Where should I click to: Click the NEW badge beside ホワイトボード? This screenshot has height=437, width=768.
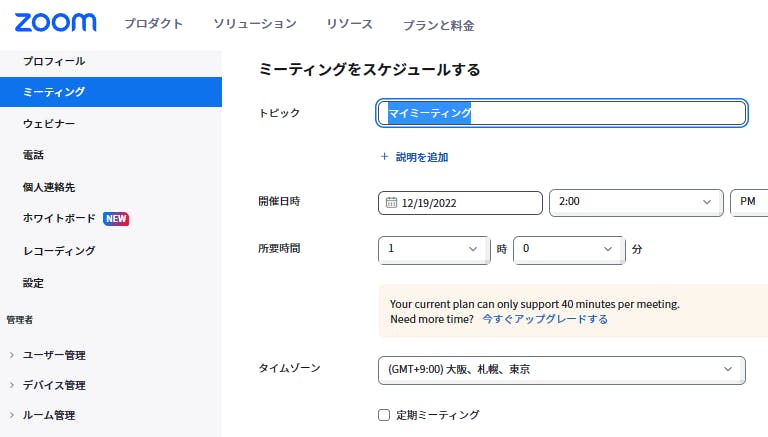[x=116, y=219]
